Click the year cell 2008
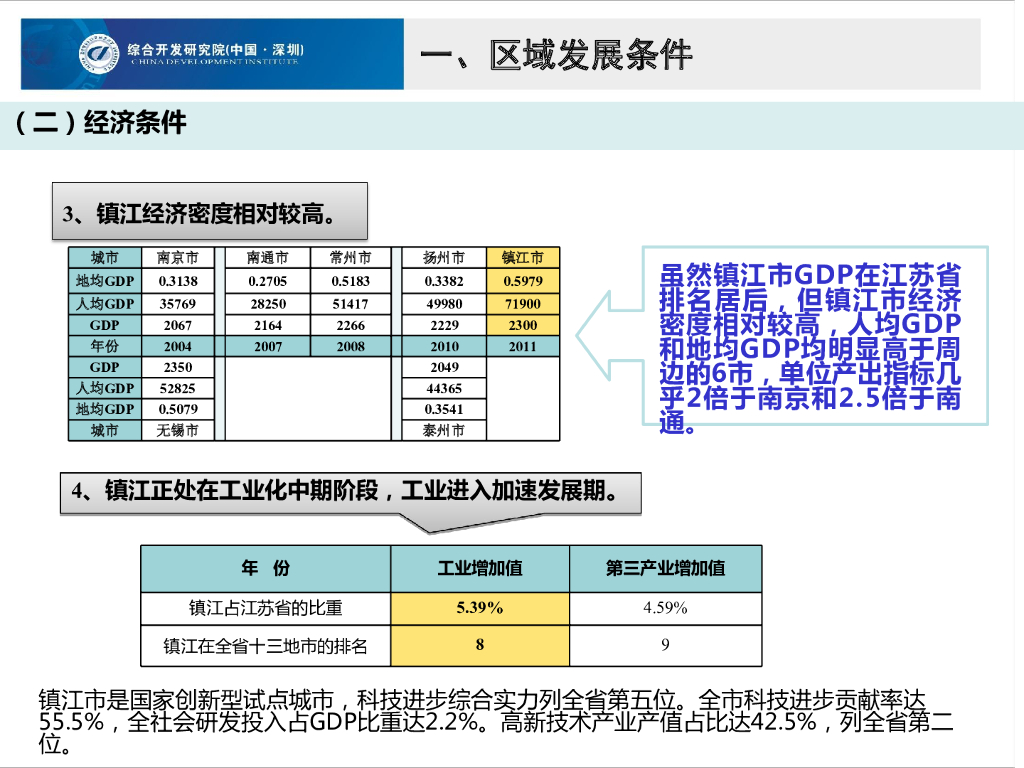The width and height of the screenshot is (1024, 768). coord(351,346)
